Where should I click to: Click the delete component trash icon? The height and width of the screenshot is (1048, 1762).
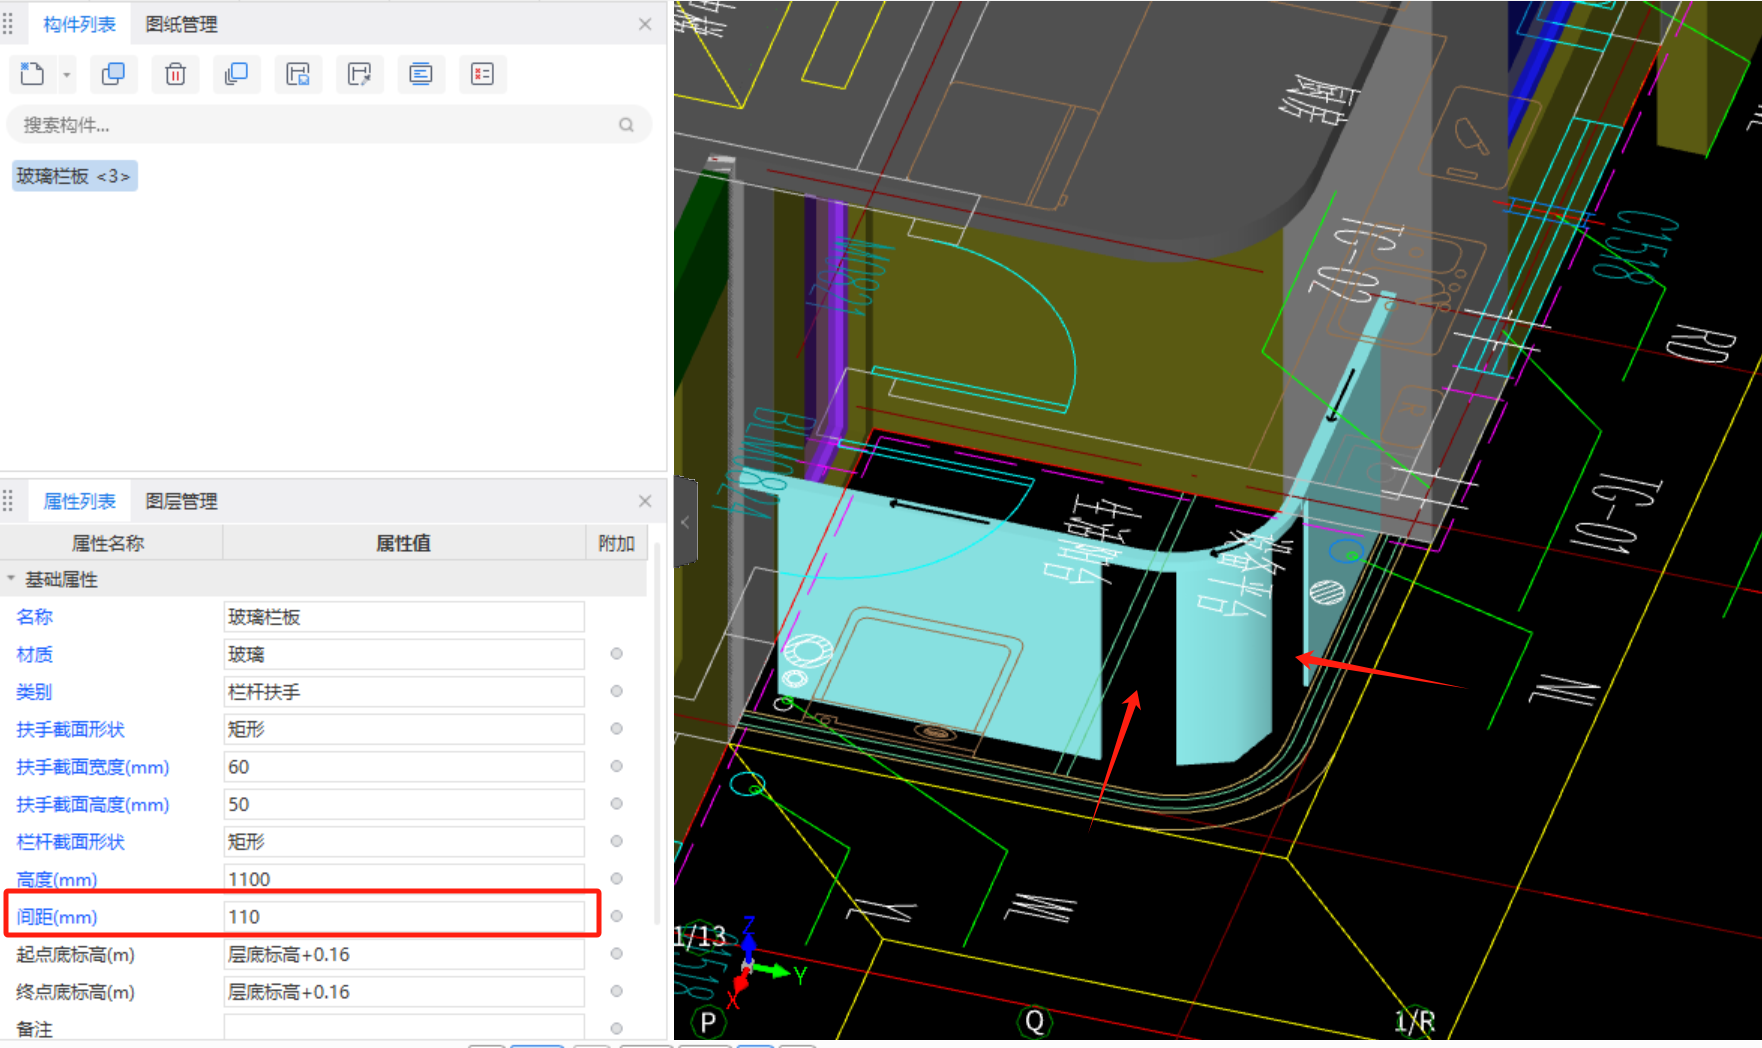click(175, 74)
